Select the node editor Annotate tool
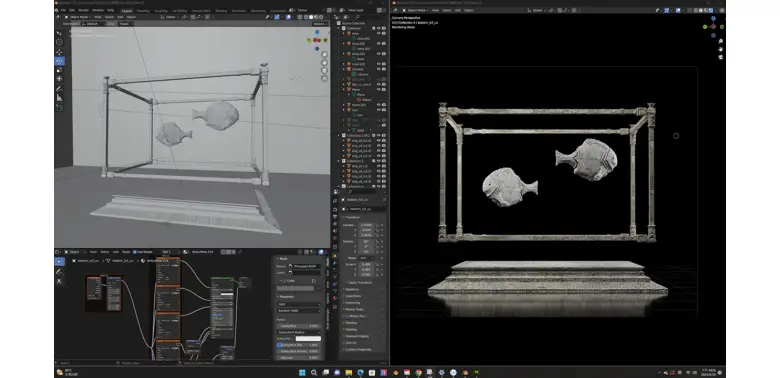This screenshot has width=780, height=378. (x=59, y=272)
